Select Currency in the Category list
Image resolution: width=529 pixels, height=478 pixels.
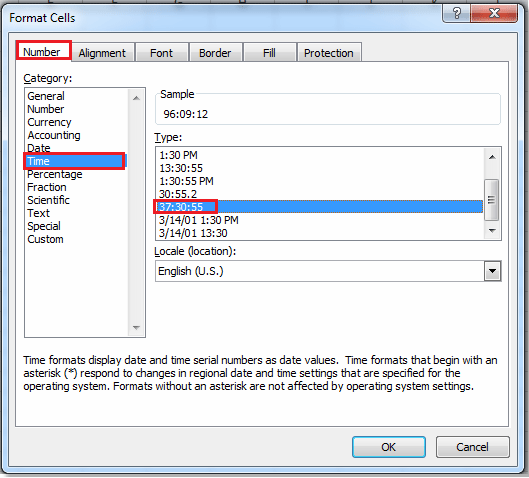point(49,122)
